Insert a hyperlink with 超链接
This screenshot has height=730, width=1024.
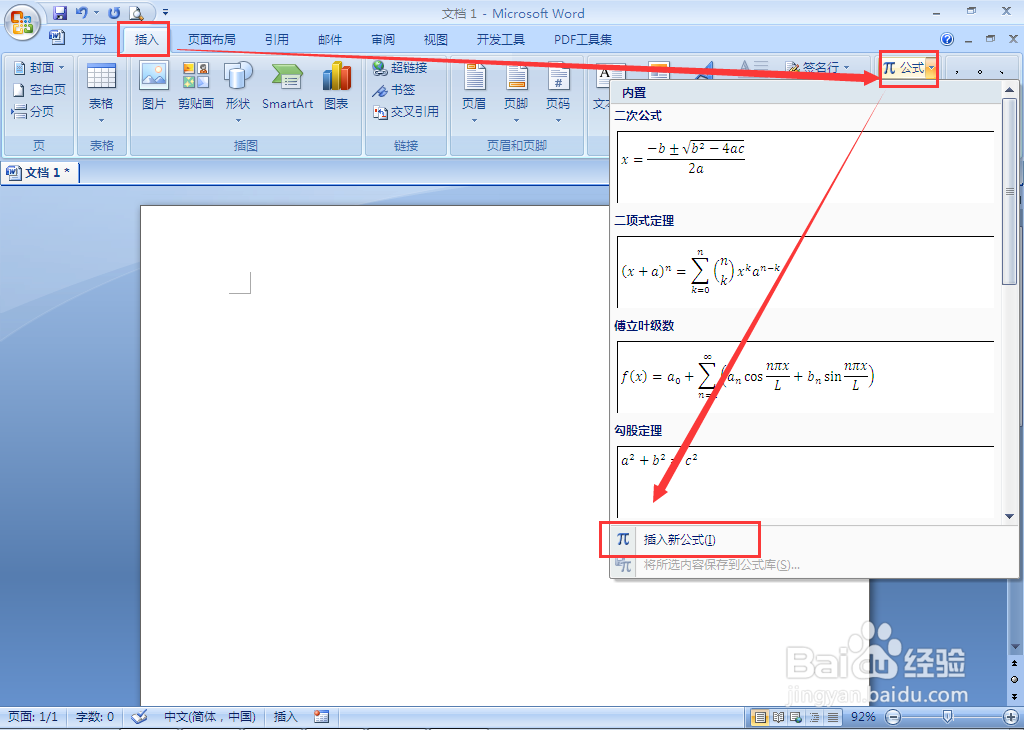pos(400,68)
